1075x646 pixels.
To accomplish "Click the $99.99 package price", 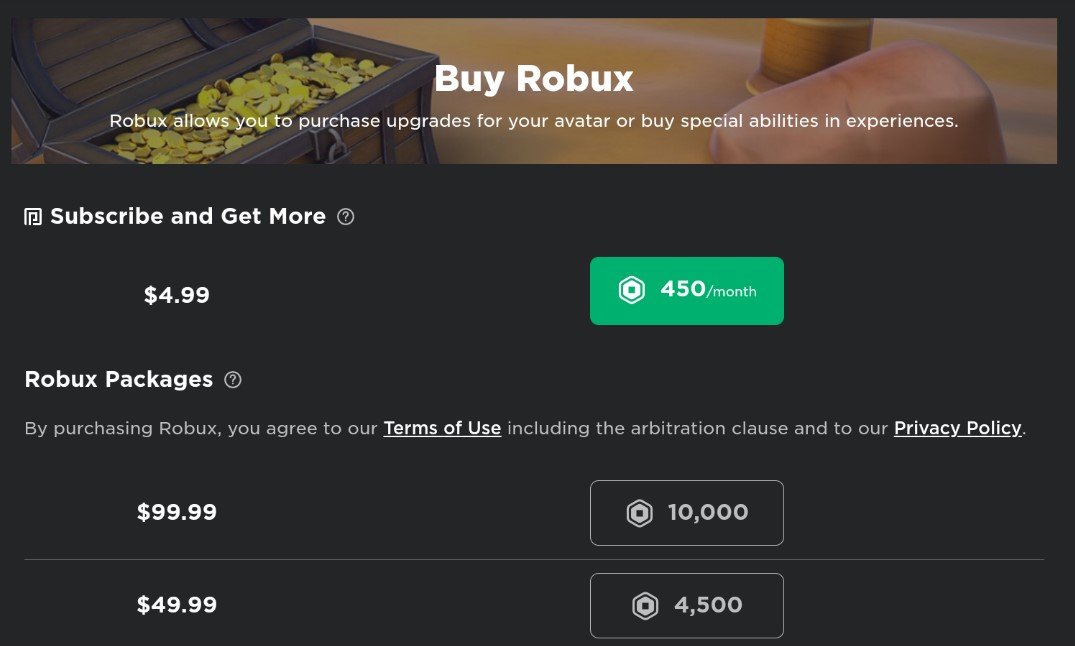I will 177,512.
